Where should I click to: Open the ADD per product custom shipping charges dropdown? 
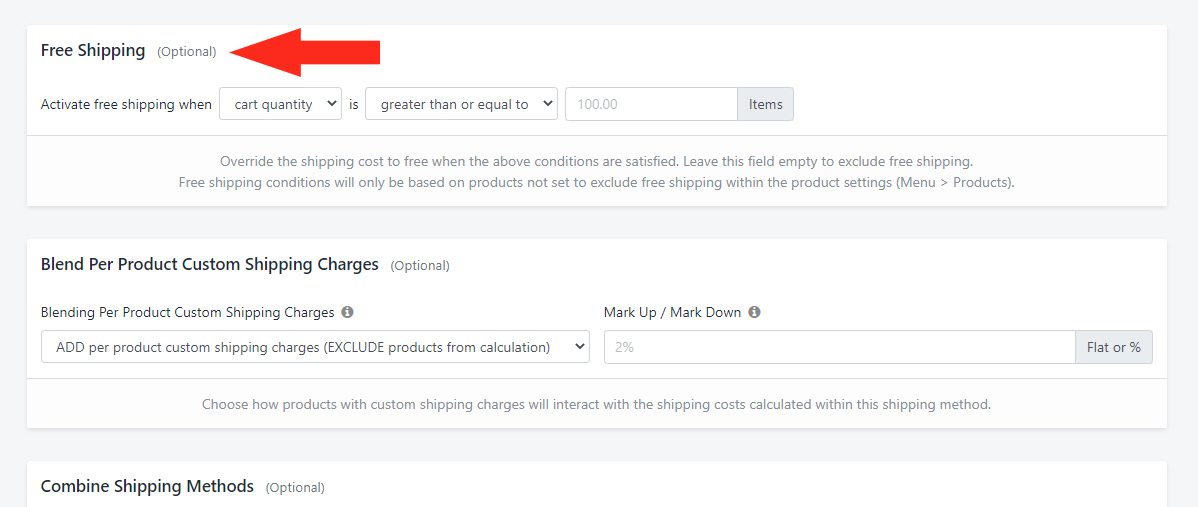316,347
